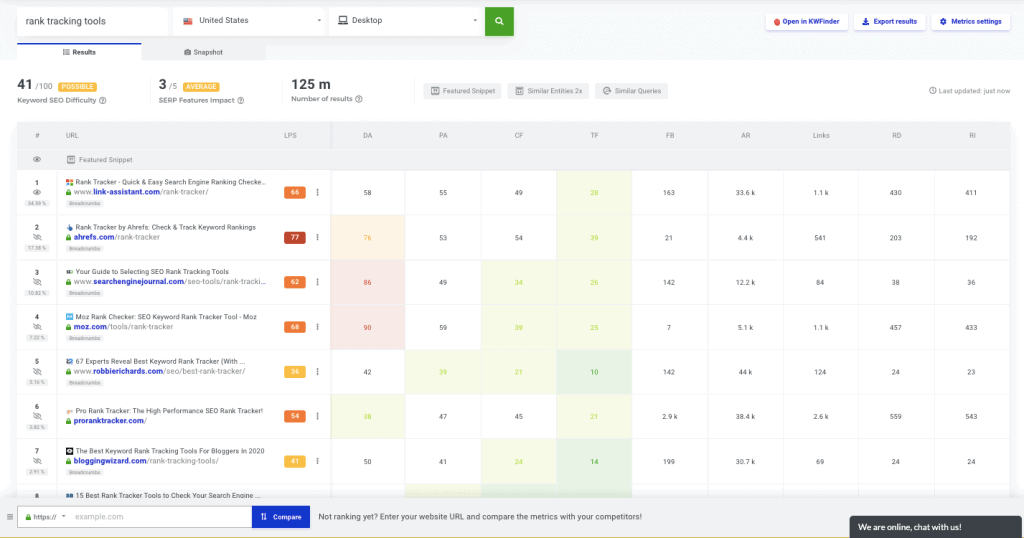Viewport: 1024px width, 538px height.
Task: Toggle visibility eye for result 4
Action: (x=37, y=327)
